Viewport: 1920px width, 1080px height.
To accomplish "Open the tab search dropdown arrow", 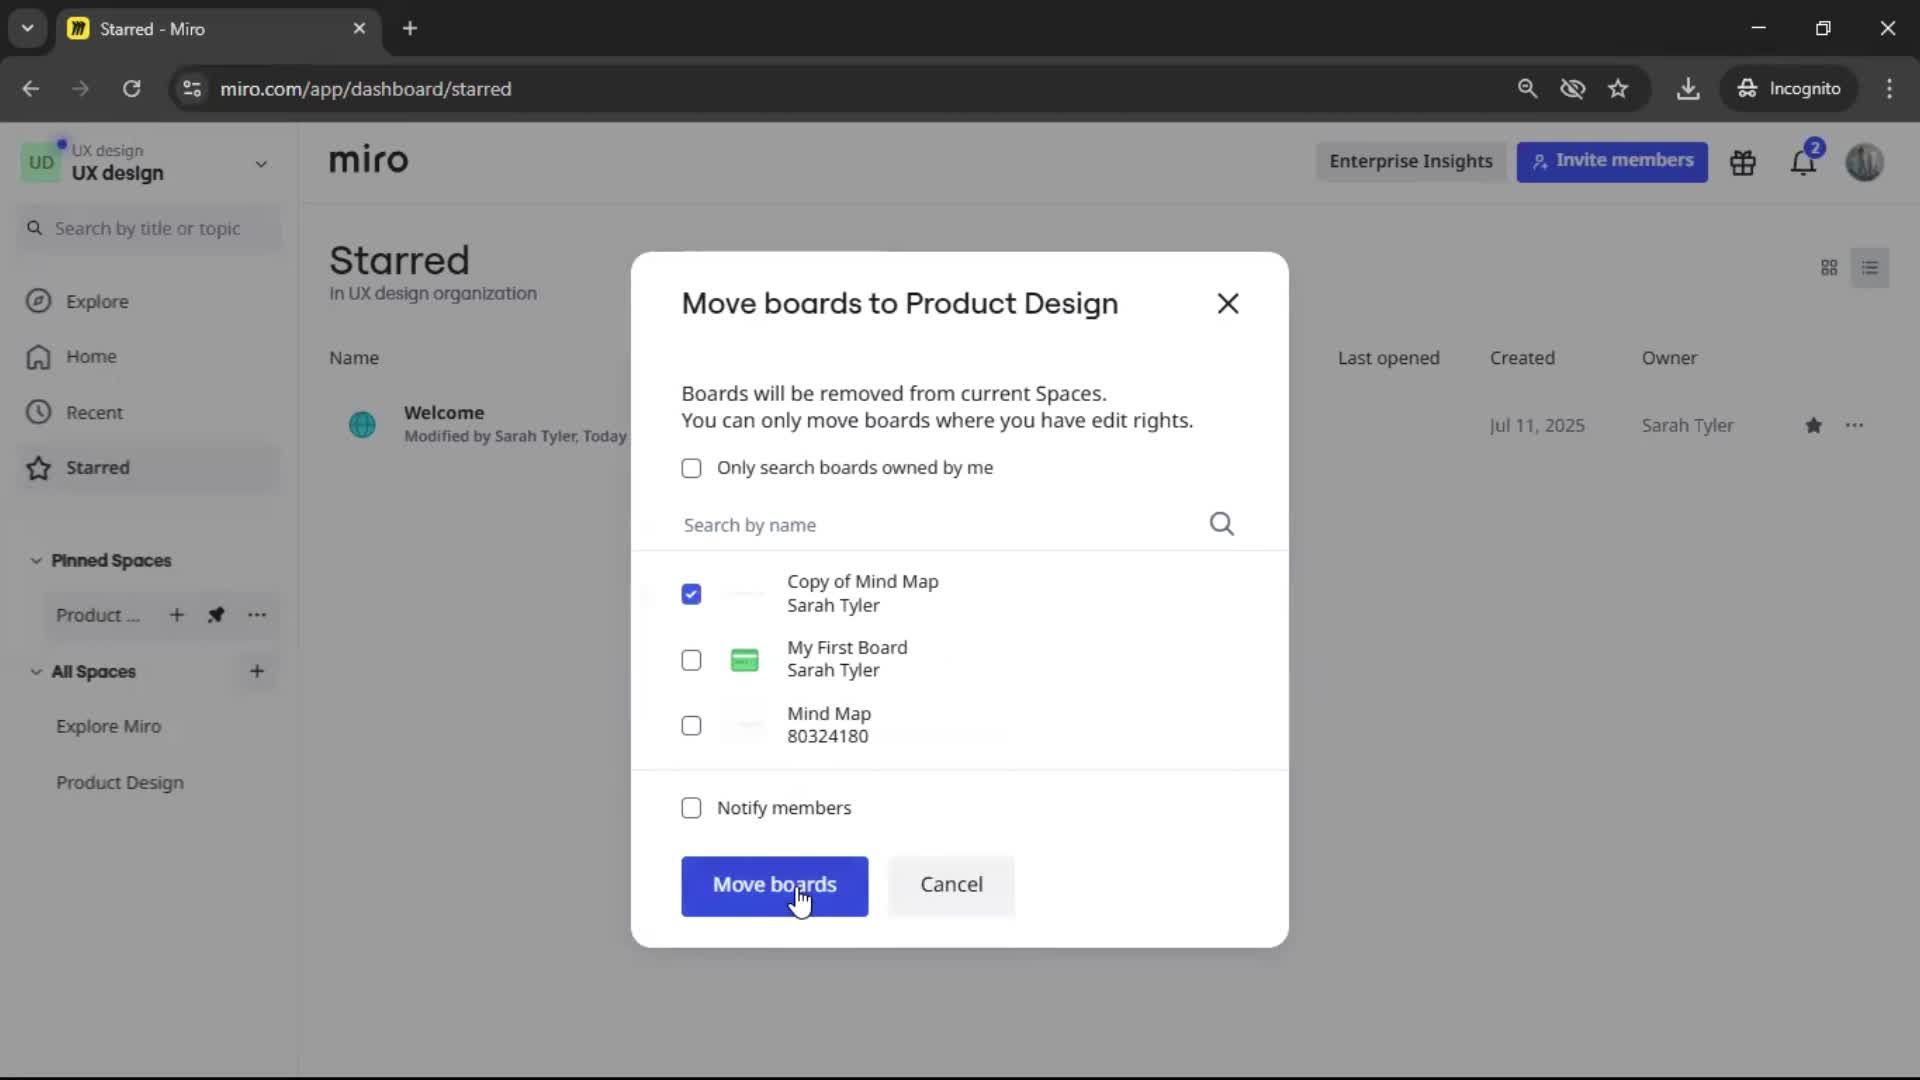I will point(27,29).
